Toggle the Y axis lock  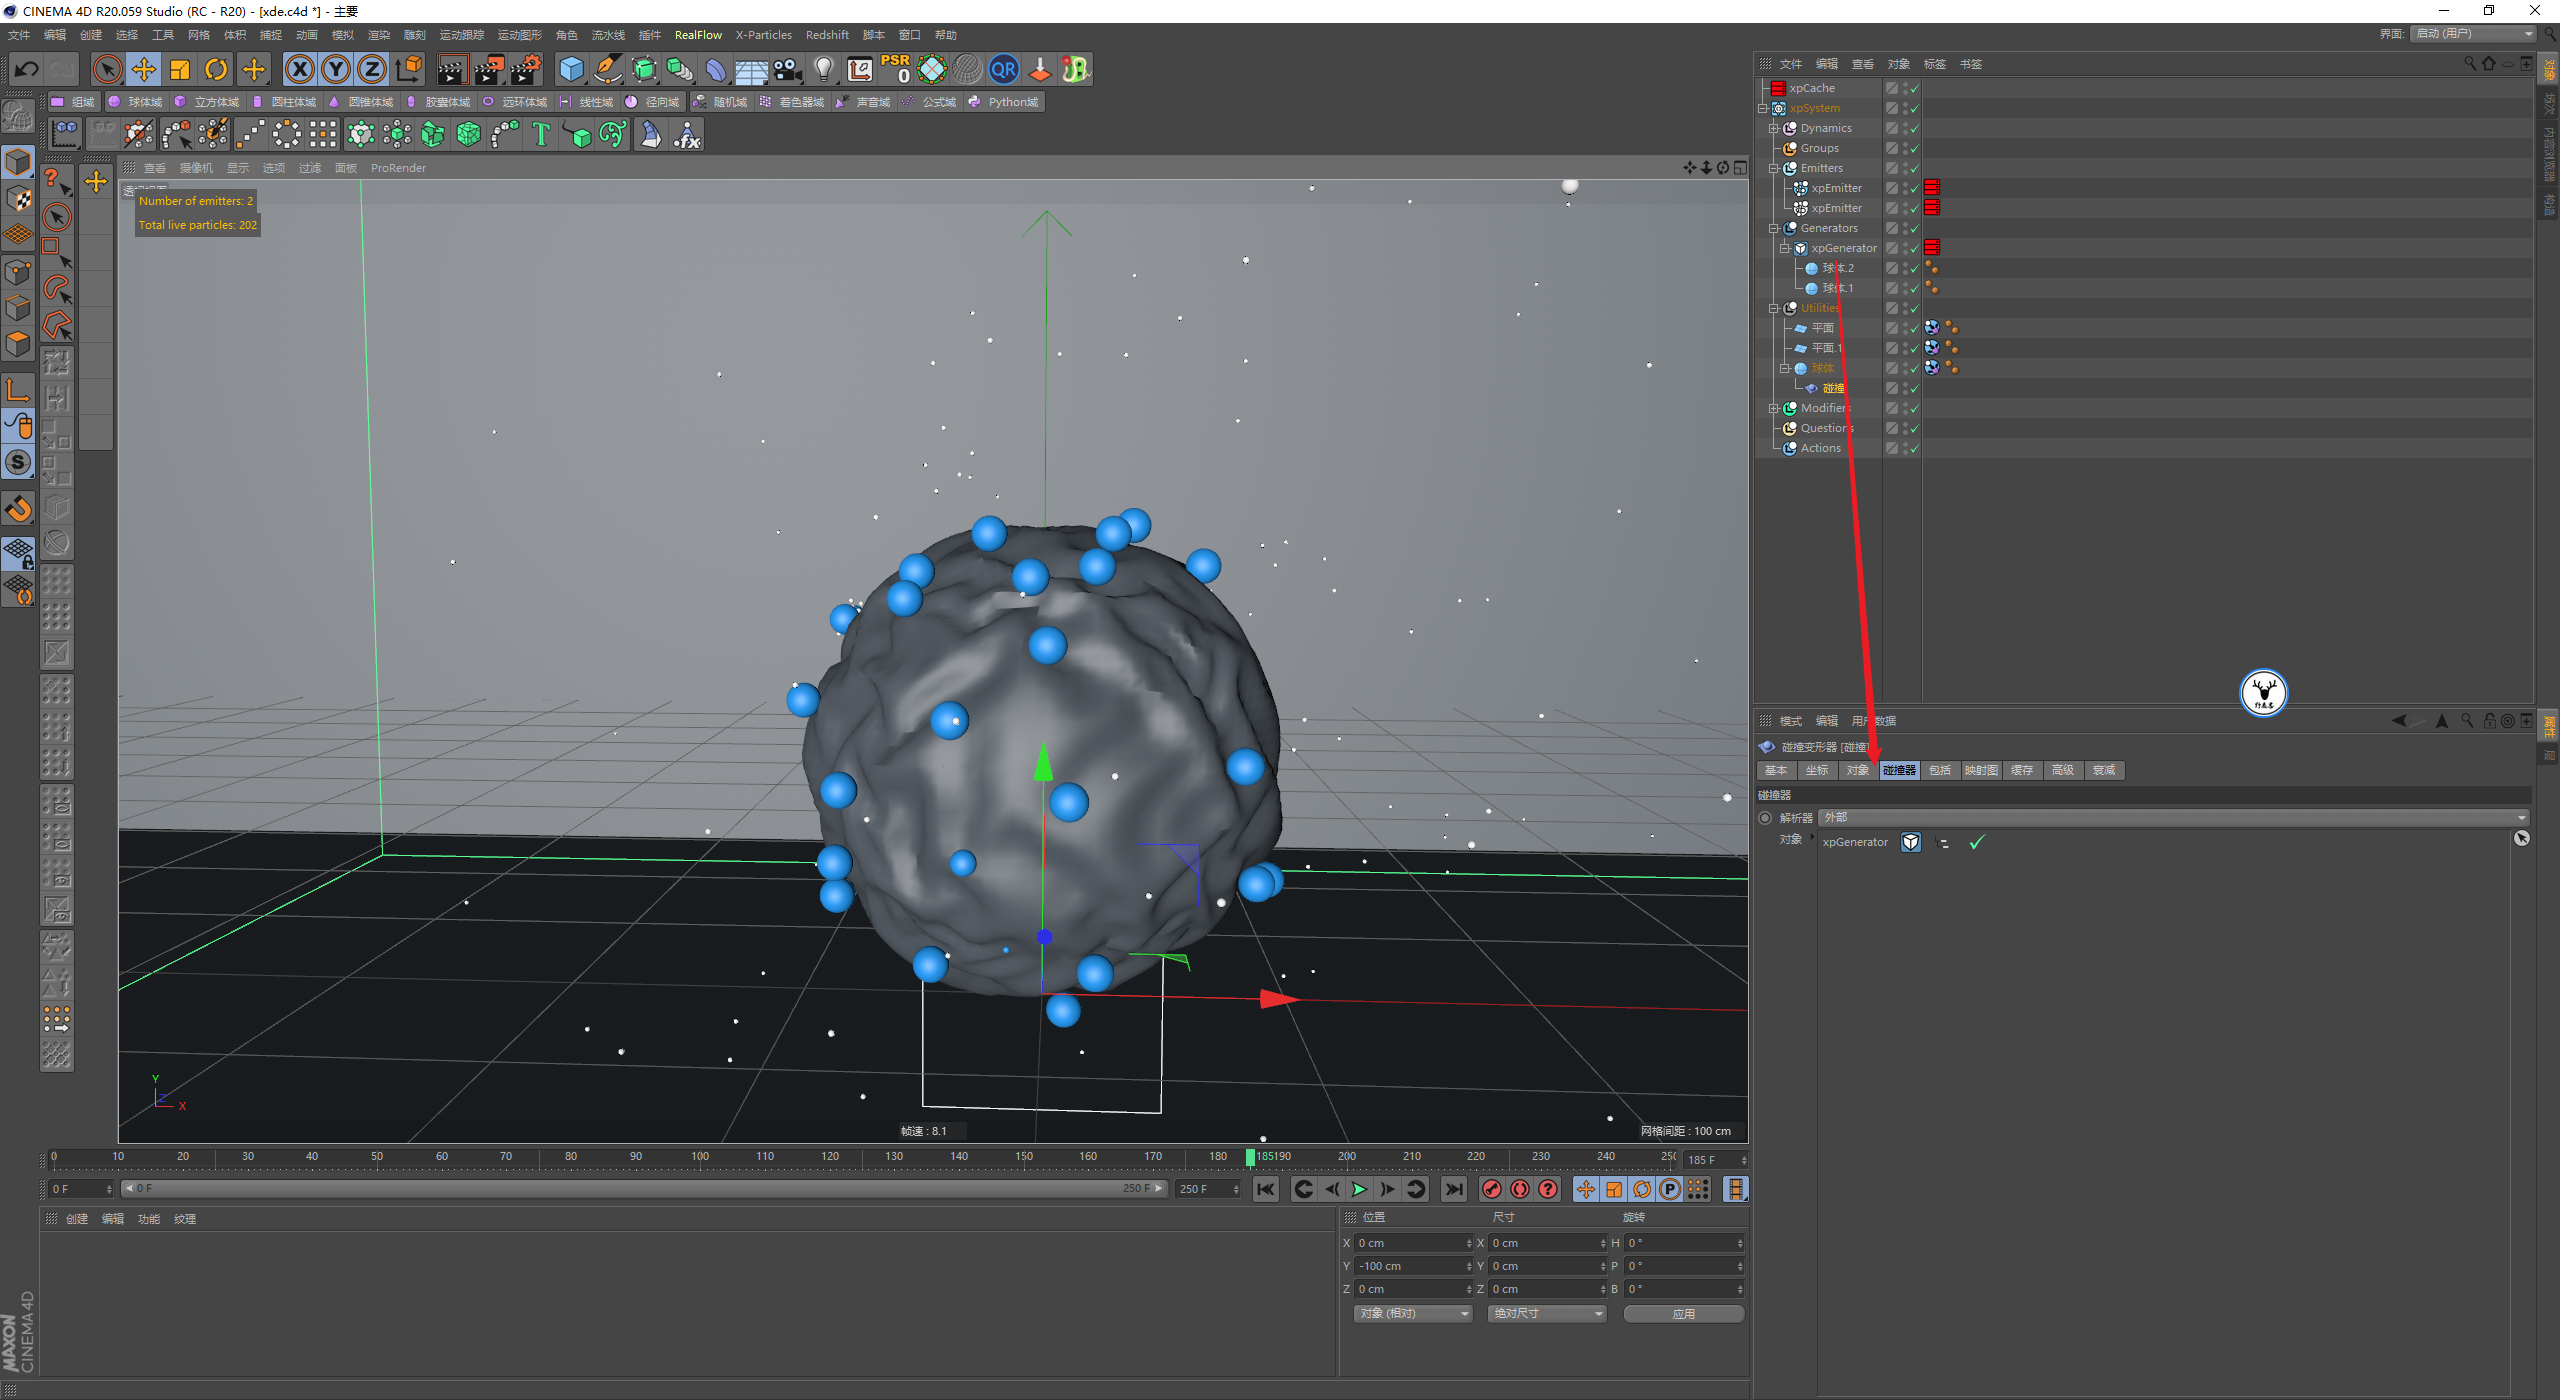click(x=336, y=69)
